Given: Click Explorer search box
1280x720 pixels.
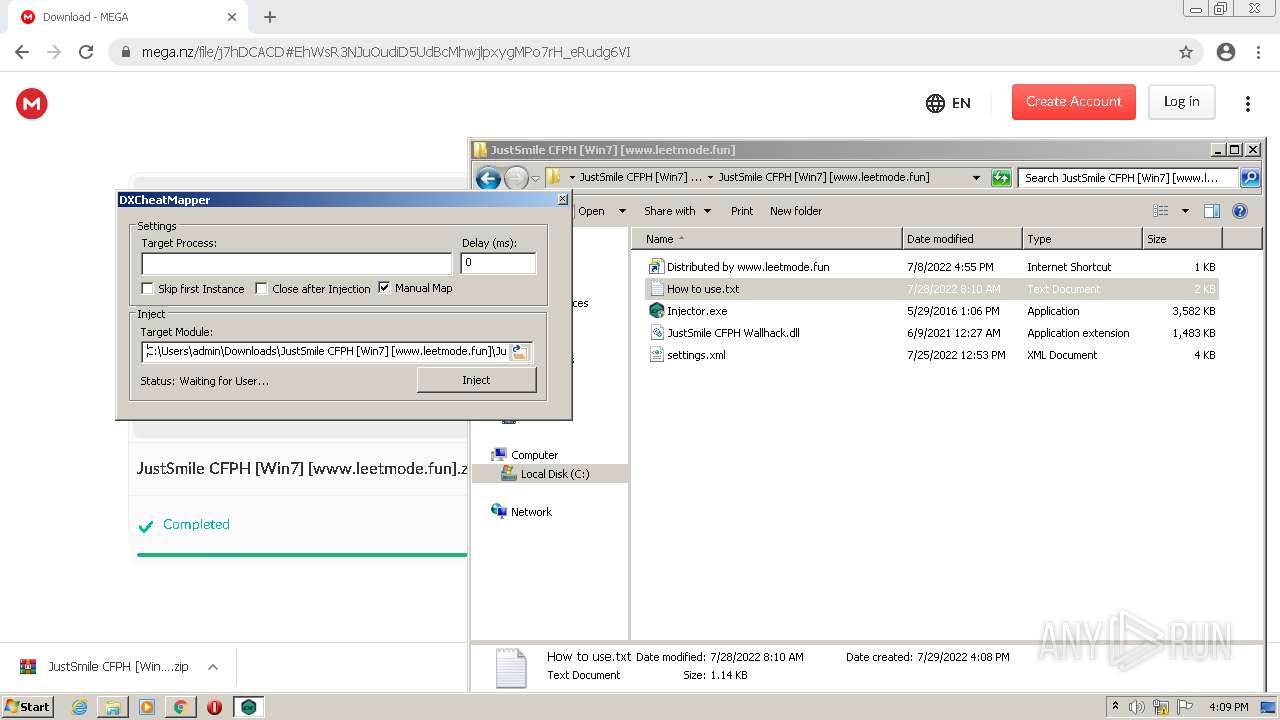Looking at the screenshot, I should click(1128, 178).
